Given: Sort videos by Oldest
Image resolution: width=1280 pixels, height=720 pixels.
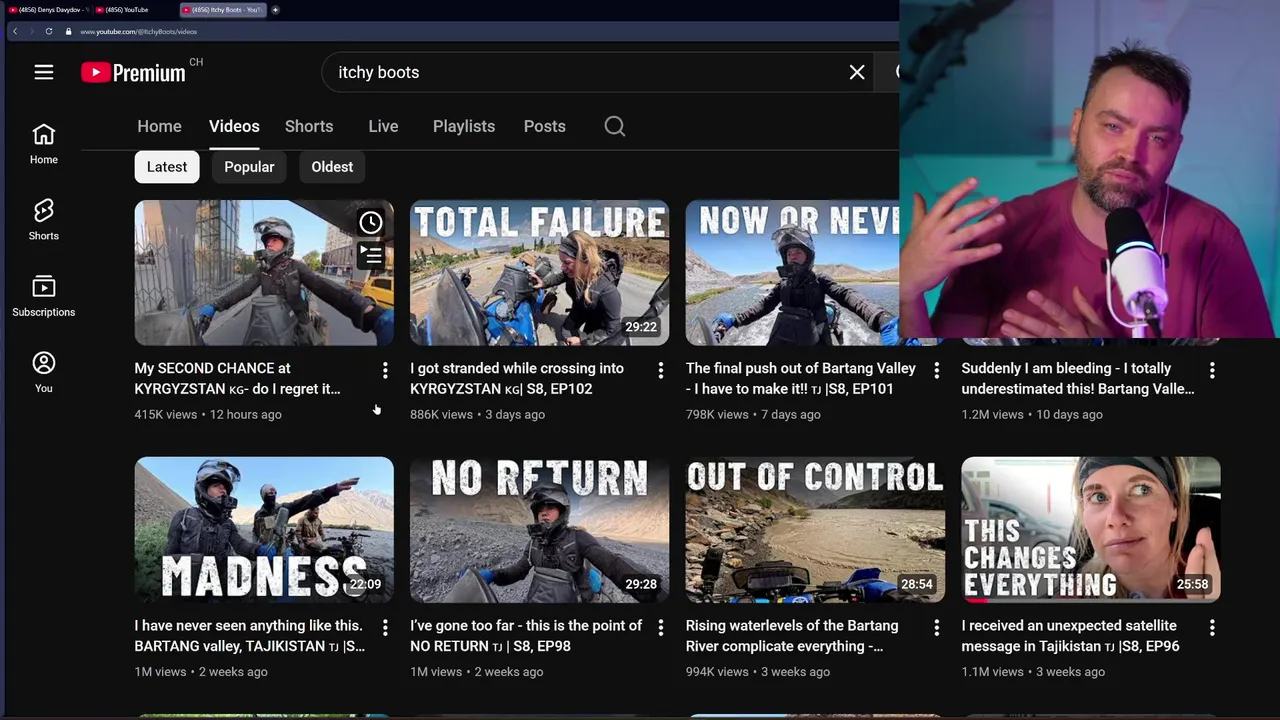Looking at the screenshot, I should tap(332, 167).
